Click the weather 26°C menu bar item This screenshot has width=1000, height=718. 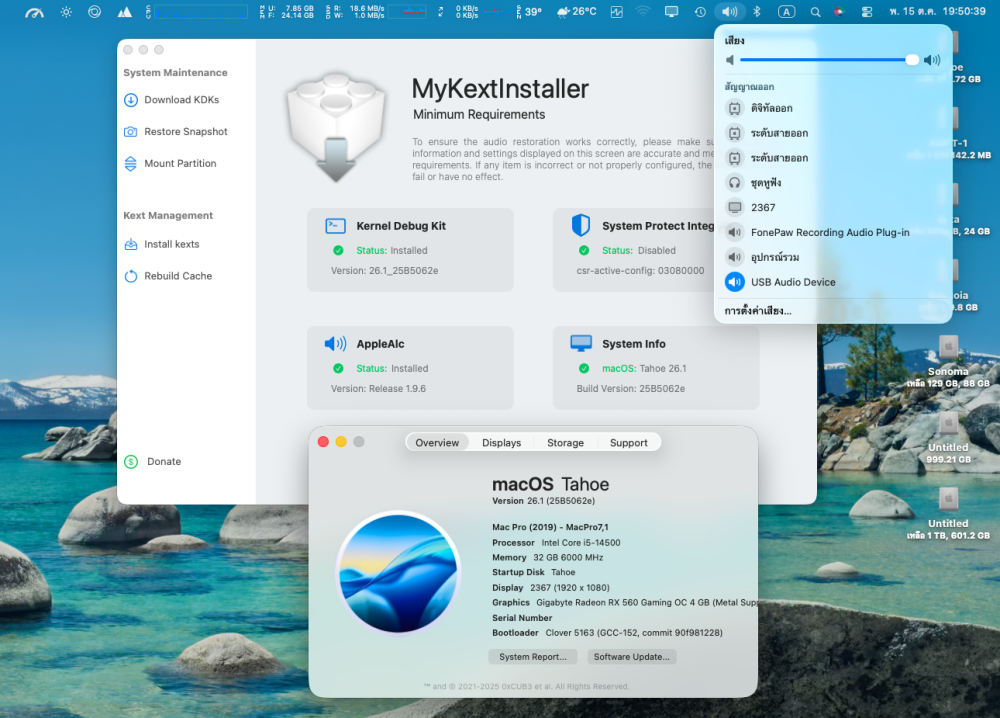pyautogui.click(x=577, y=11)
